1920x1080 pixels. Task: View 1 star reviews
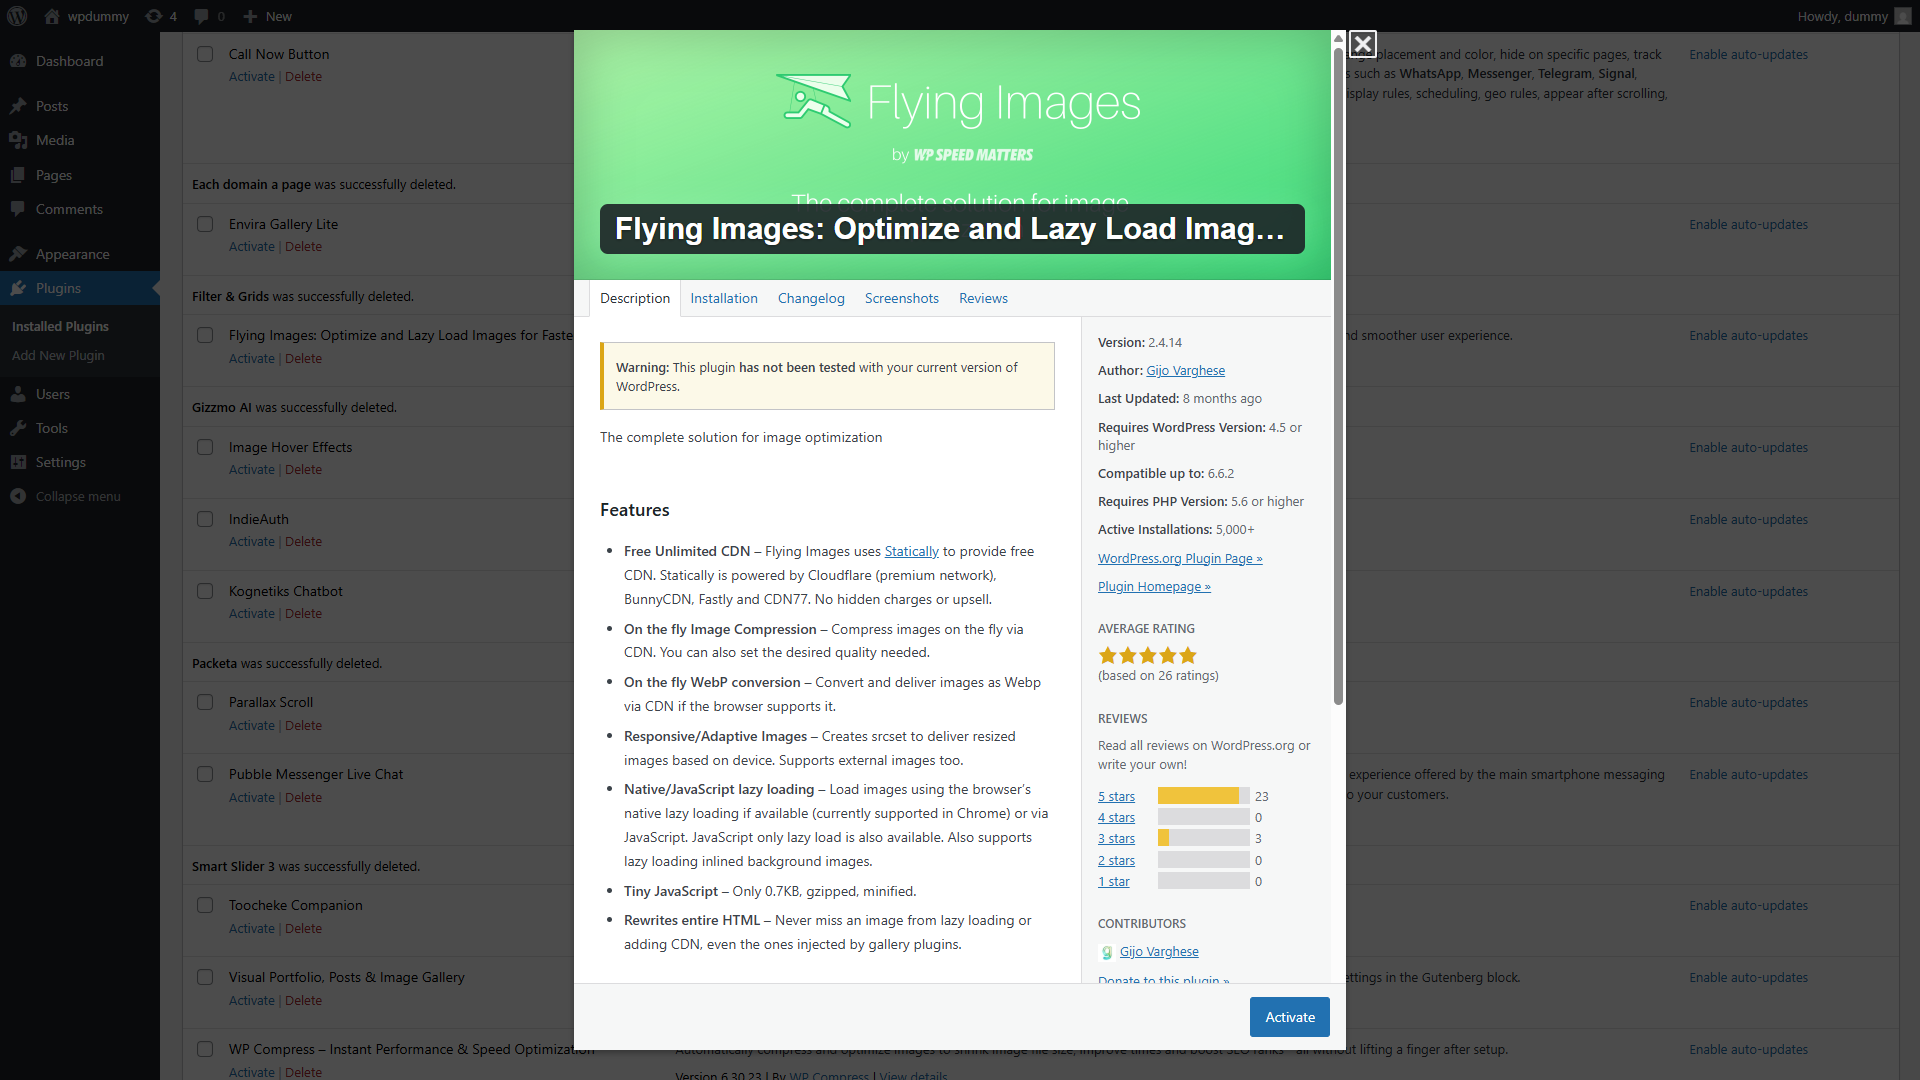click(1114, 881)
